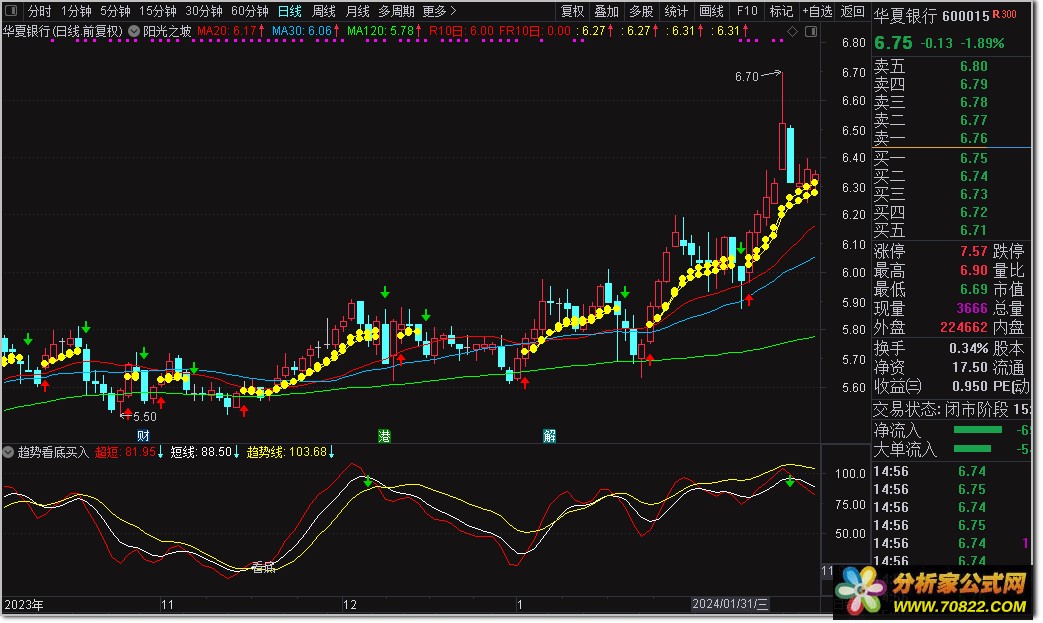Image resolution: width=1043 pixels, height=623 pixels.
Task: Select the 15分钟 period
Action: [157, 11]
